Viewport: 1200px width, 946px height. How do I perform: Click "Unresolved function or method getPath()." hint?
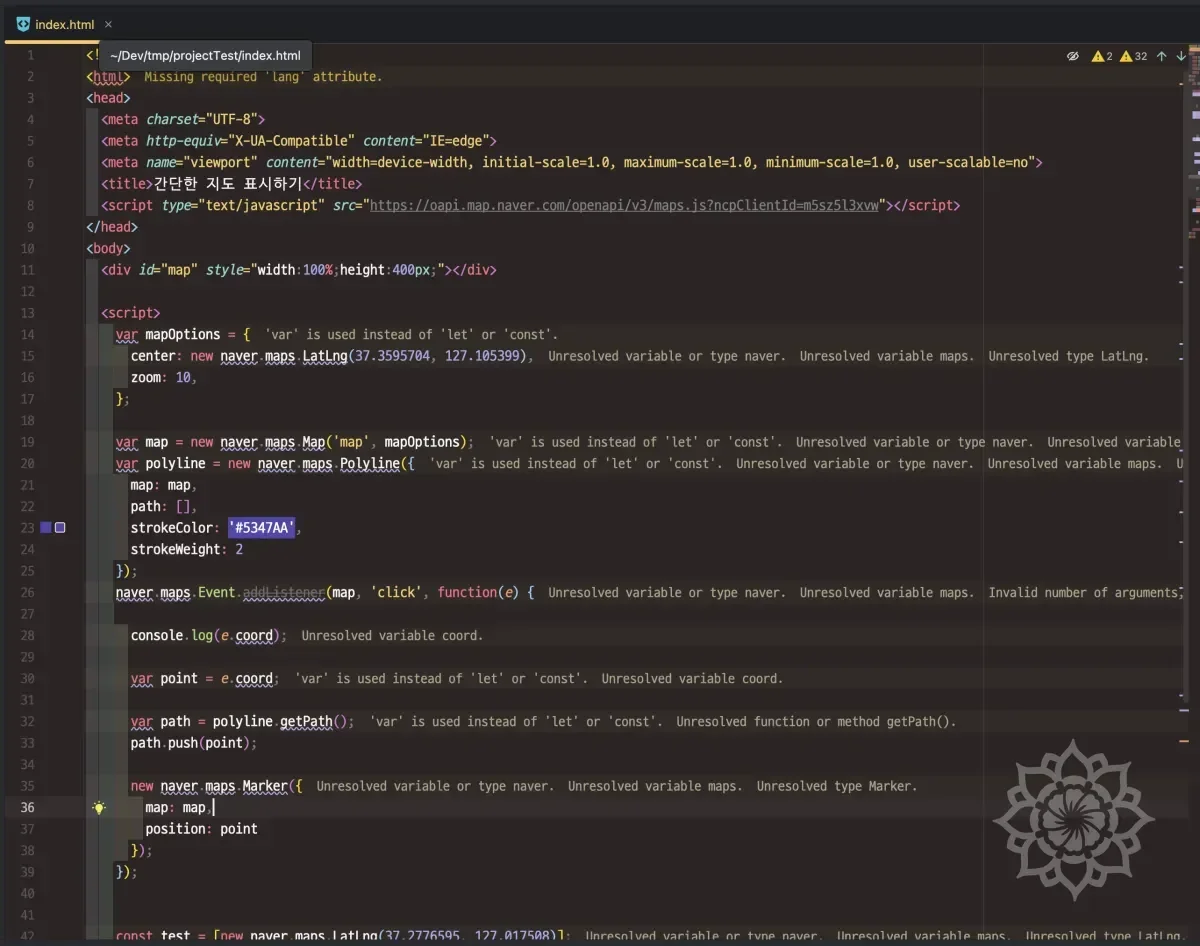click(816, 721)
